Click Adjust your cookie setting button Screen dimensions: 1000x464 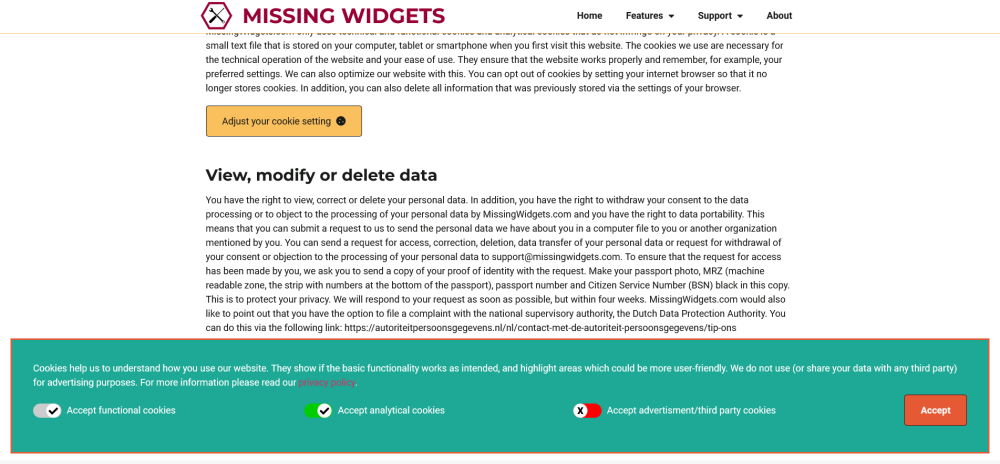284,121
